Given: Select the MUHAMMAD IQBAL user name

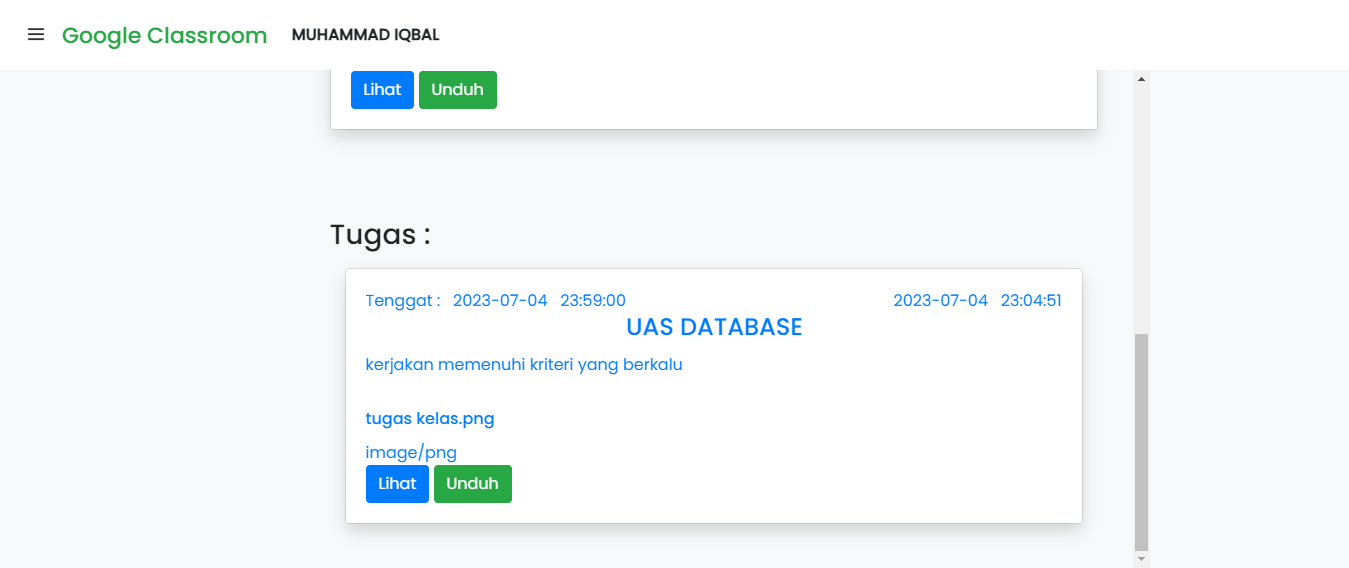Looking at the screenshot, I should click(365, 35).
